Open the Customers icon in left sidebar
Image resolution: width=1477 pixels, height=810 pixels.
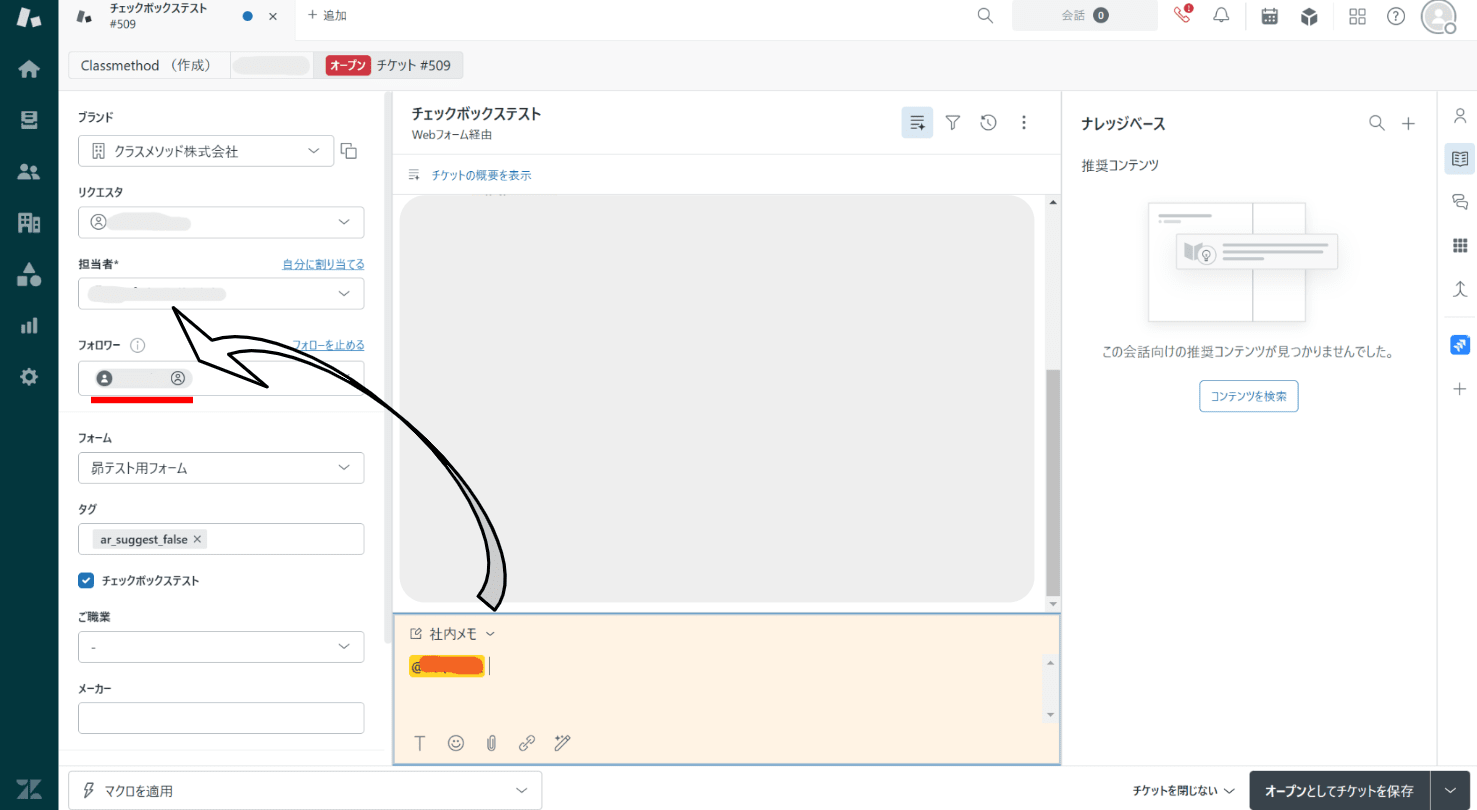(x=29, y=171)
